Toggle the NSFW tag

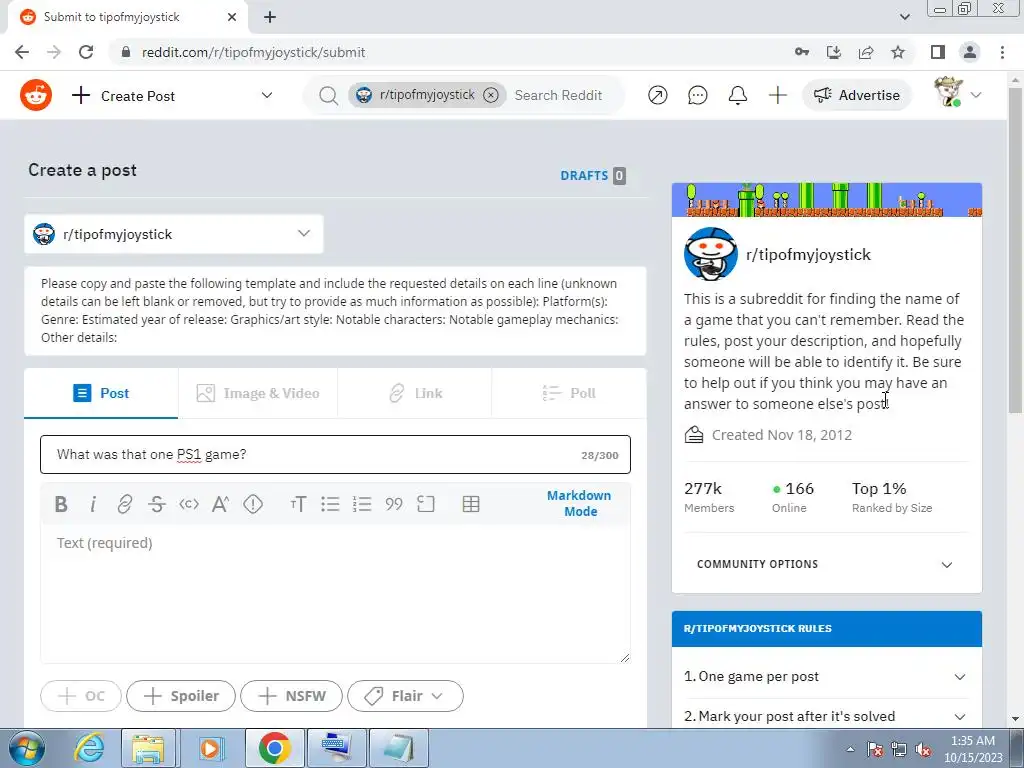click(291, 696)
